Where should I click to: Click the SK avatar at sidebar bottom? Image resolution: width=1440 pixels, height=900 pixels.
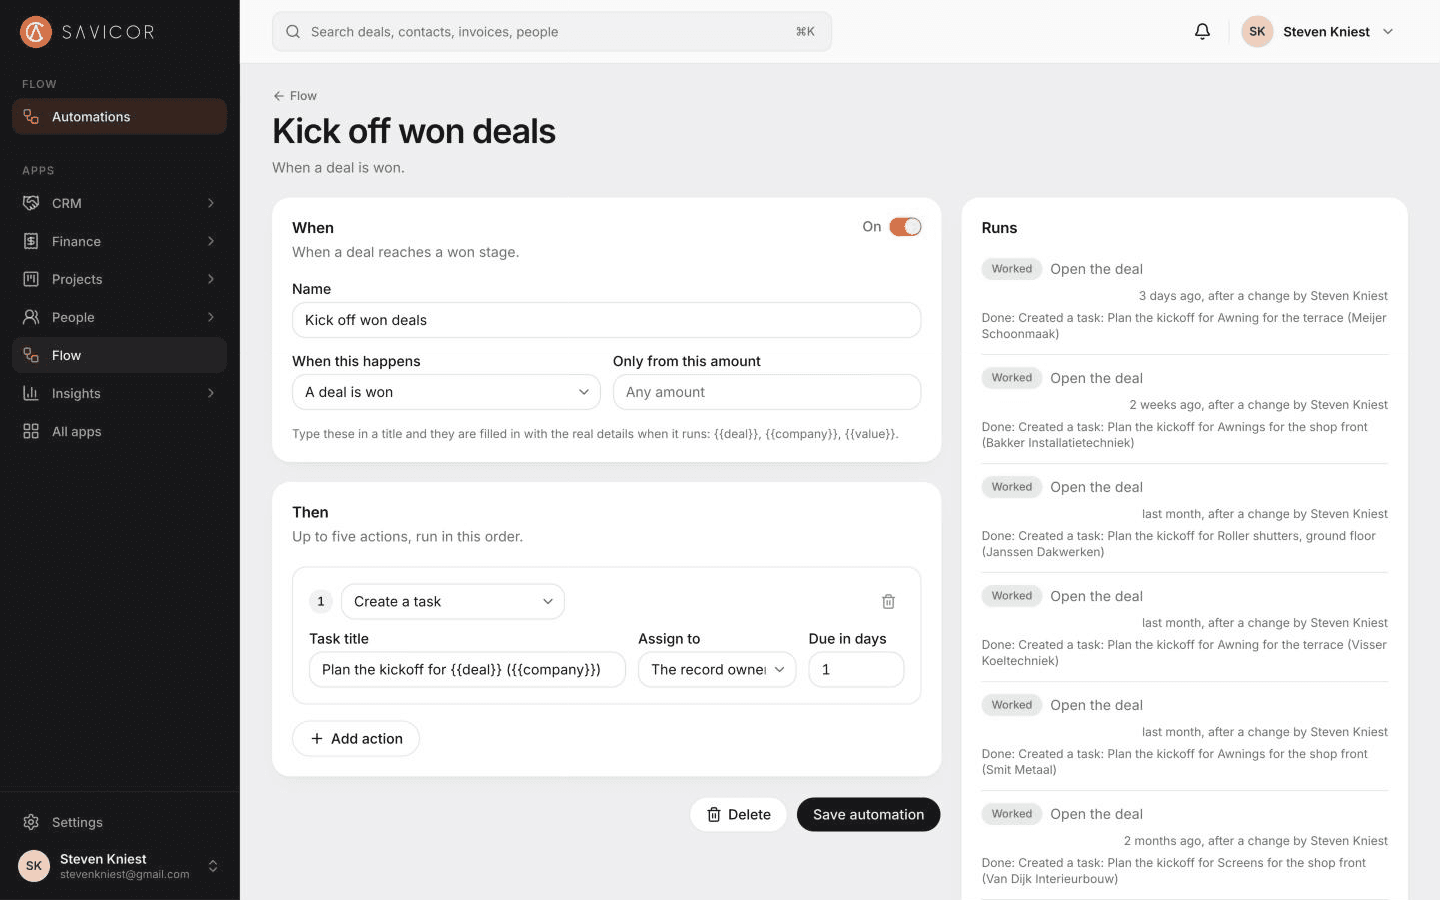pos(34,866)
